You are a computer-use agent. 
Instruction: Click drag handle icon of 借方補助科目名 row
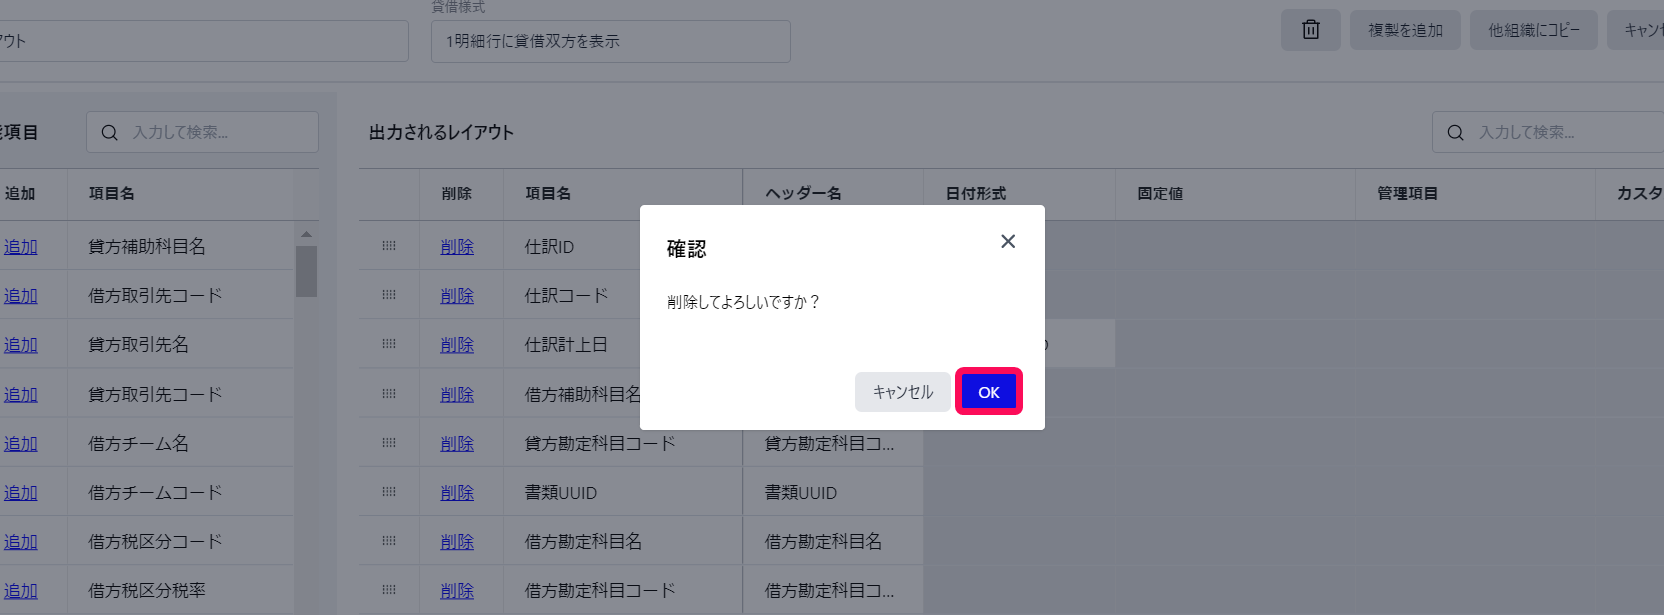click(x=389, y=393)
